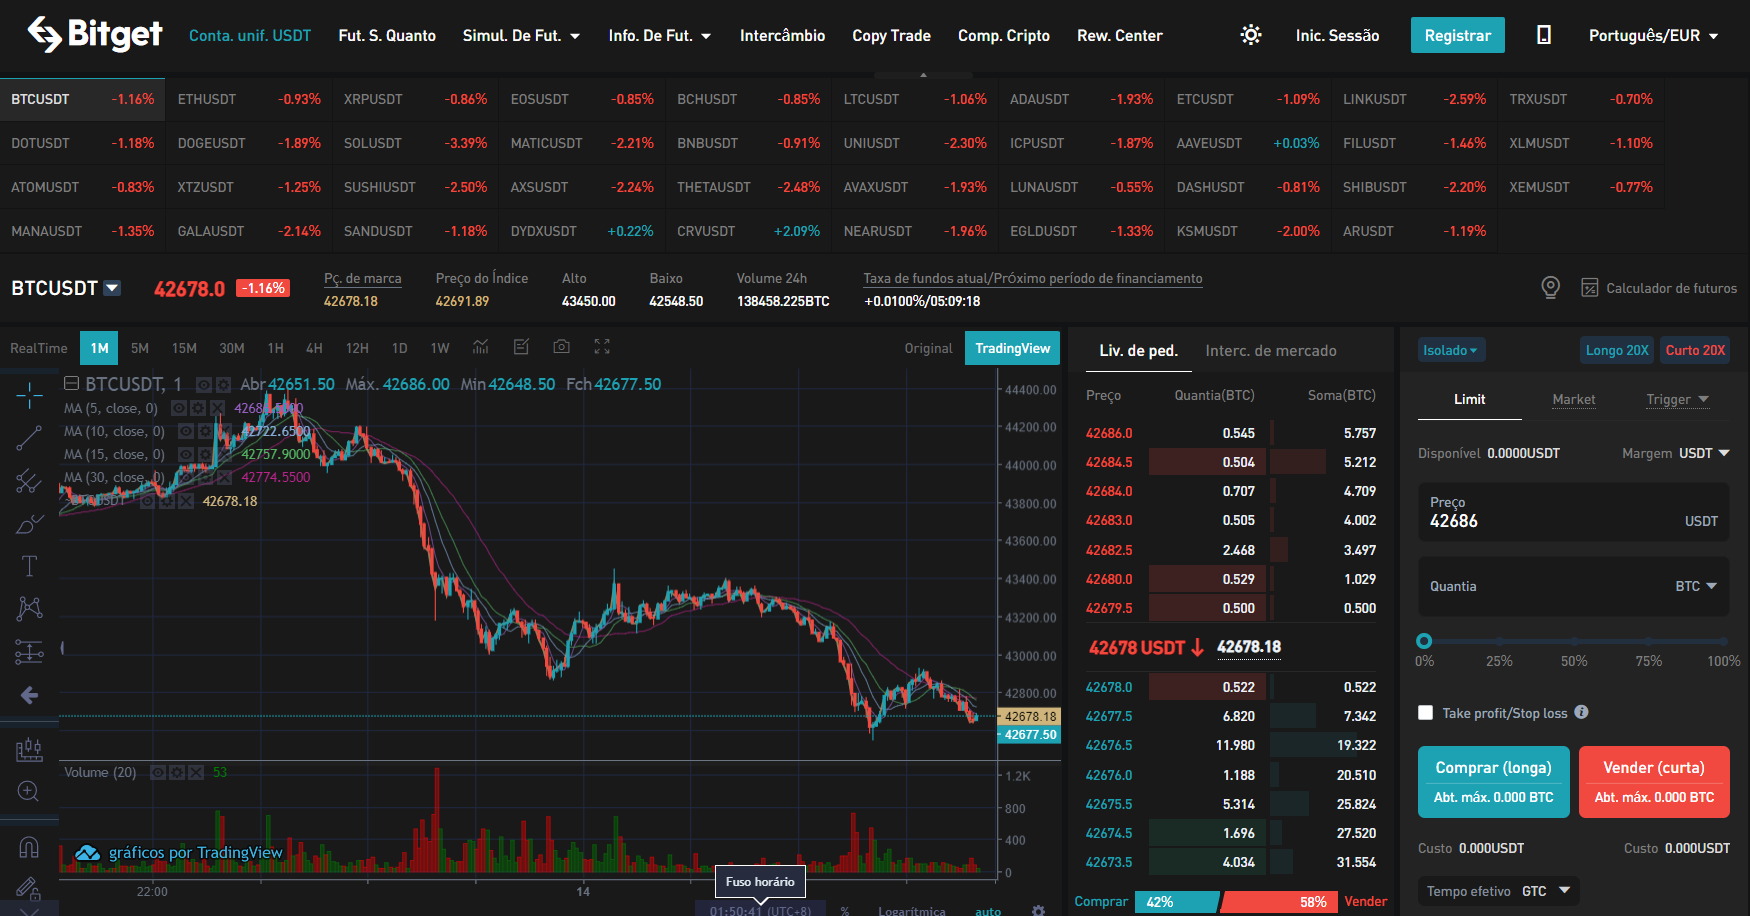Open MA (5, close, 0) settings gear

[x=197, y=408]
